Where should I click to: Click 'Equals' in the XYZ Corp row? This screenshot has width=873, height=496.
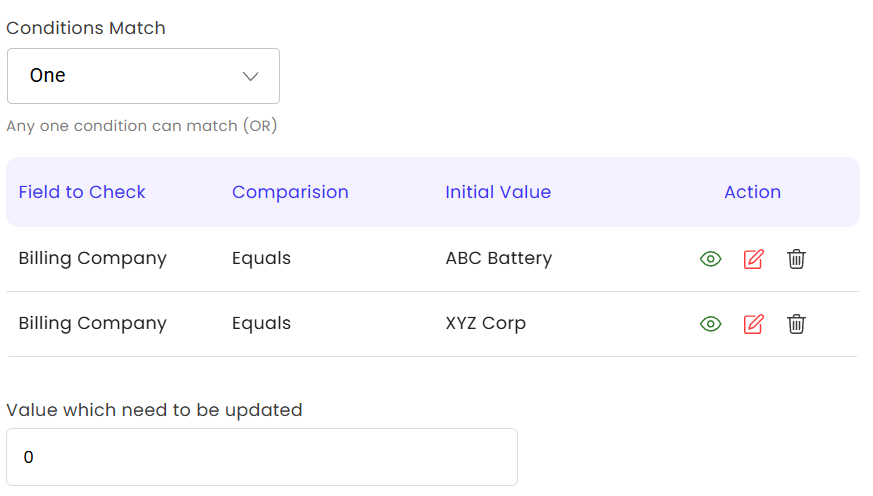261,323
